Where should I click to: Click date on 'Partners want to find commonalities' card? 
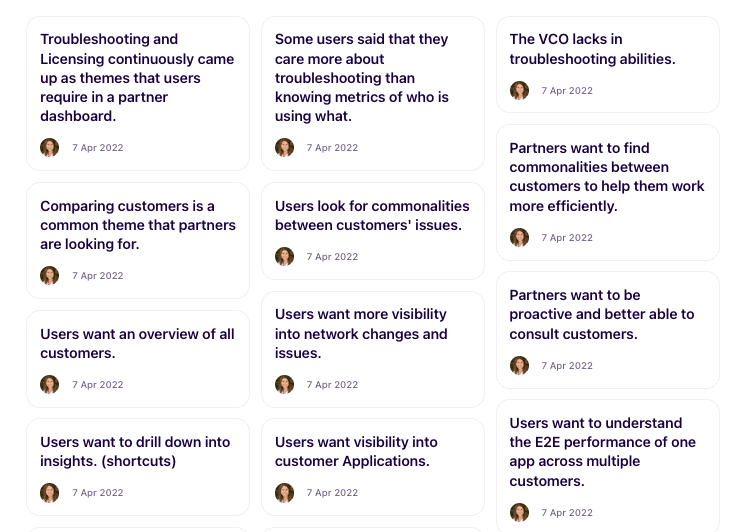[567, 237]
